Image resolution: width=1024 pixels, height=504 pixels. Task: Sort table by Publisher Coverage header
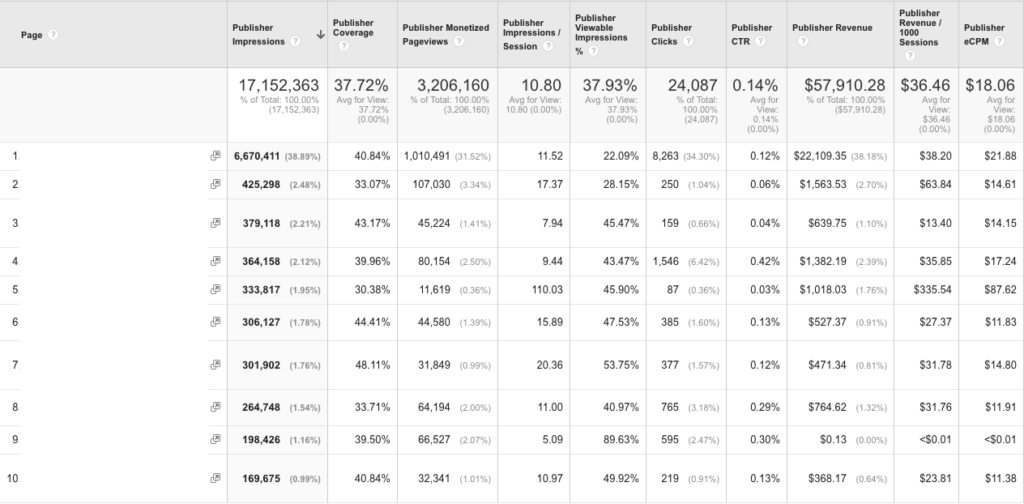pyautogui.click(x=353, y=27)
